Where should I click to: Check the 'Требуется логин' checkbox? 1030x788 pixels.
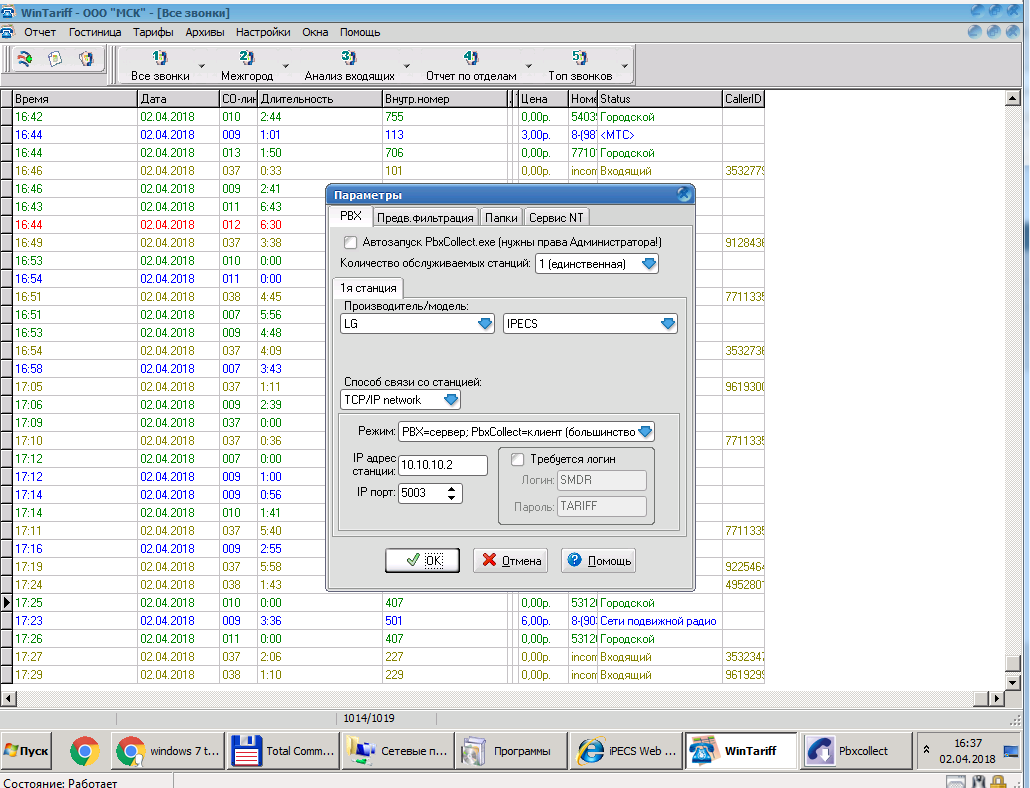point(518,459)
